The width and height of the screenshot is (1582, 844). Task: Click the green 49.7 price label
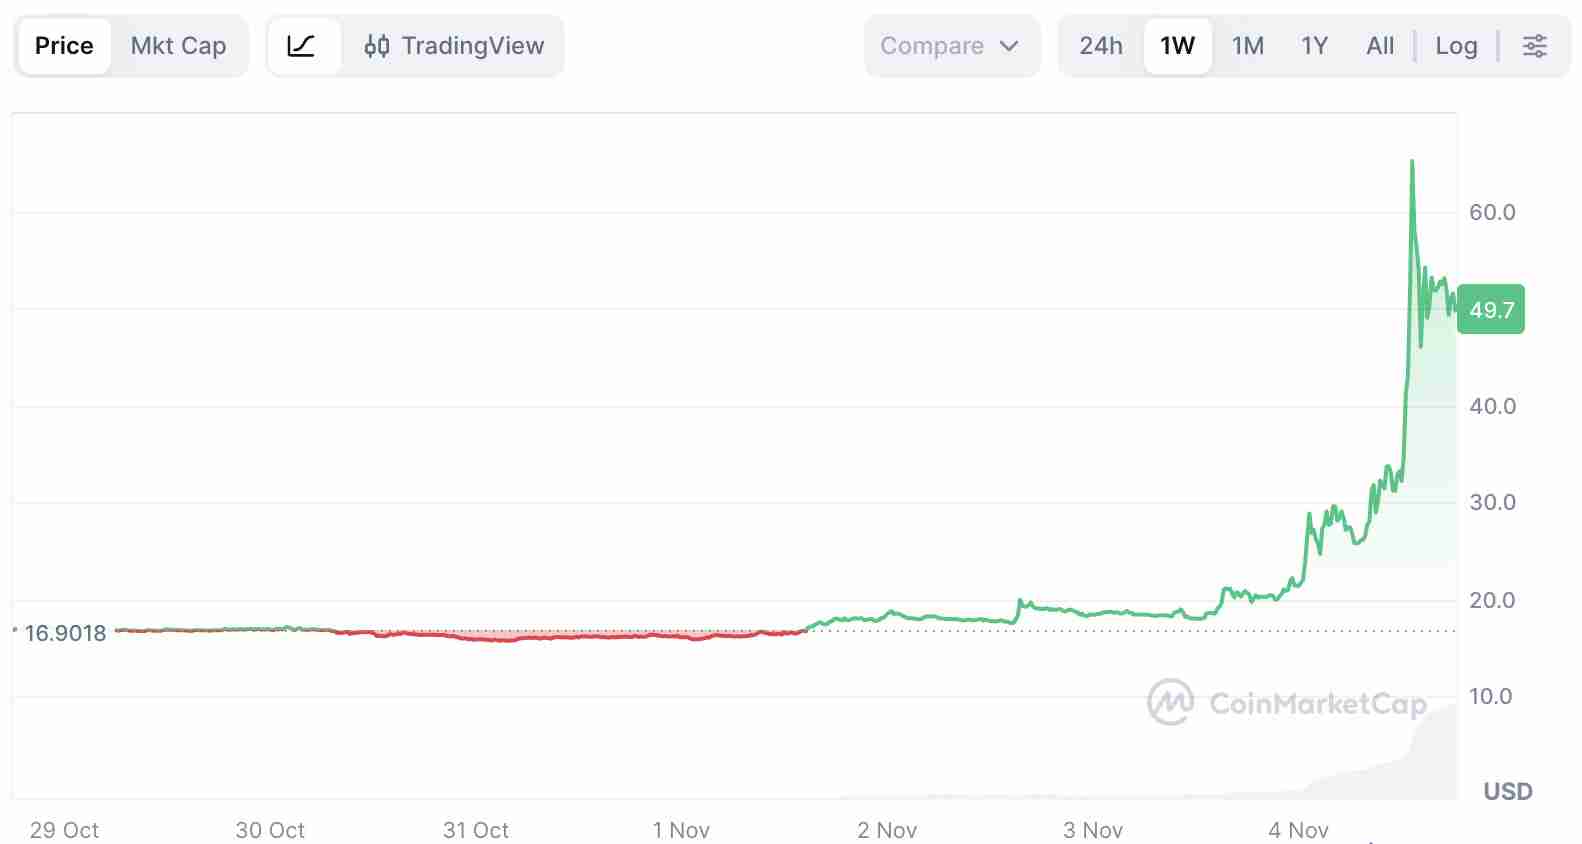click(1491, 309)
